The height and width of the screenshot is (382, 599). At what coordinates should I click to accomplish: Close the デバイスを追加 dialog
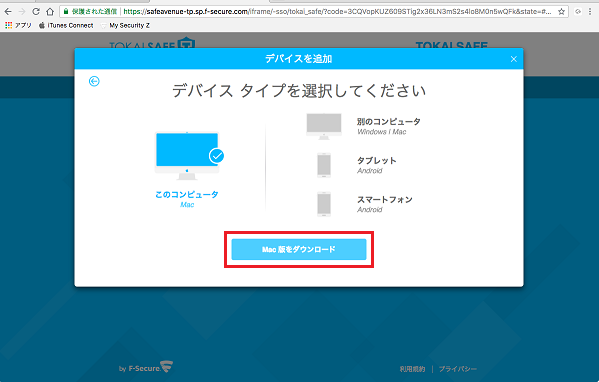pos(514,59)
